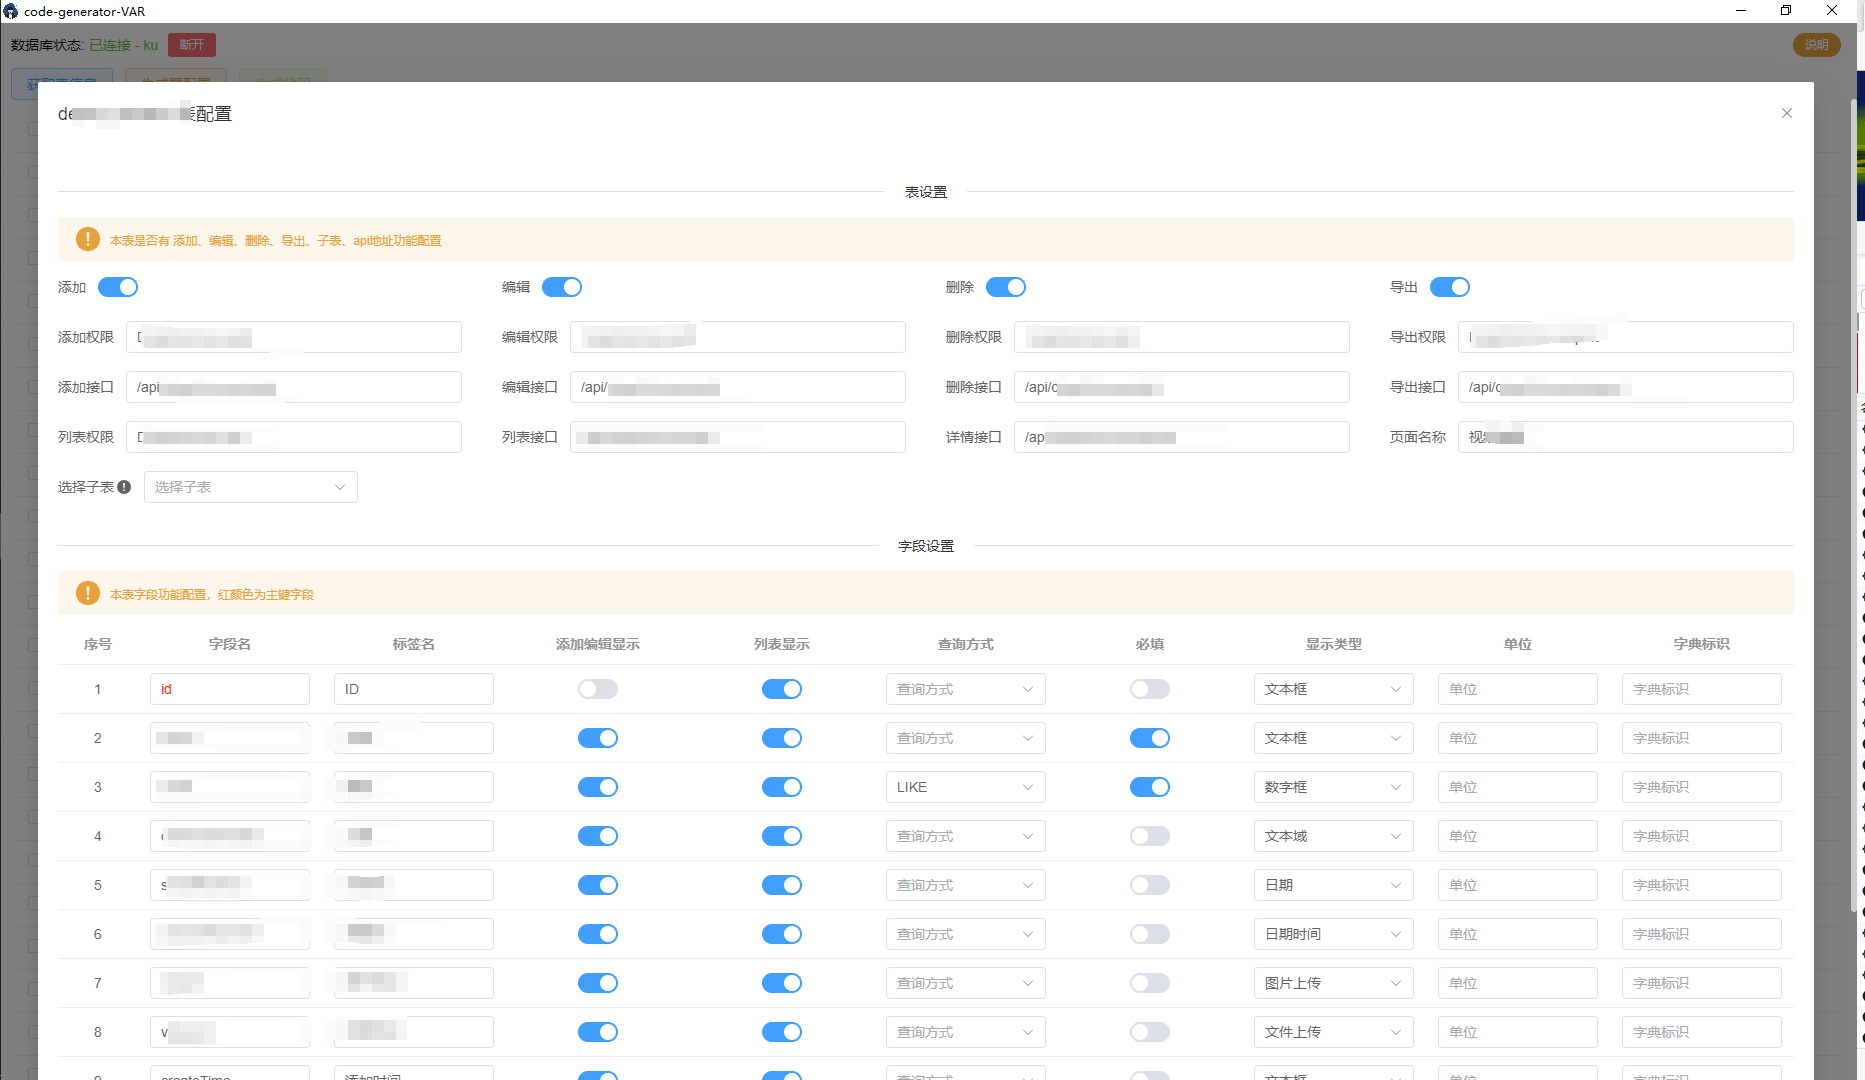1865x1080 pixels.
Task: Click the 字典标识 input in row 1
Action: click(1702, 689)
